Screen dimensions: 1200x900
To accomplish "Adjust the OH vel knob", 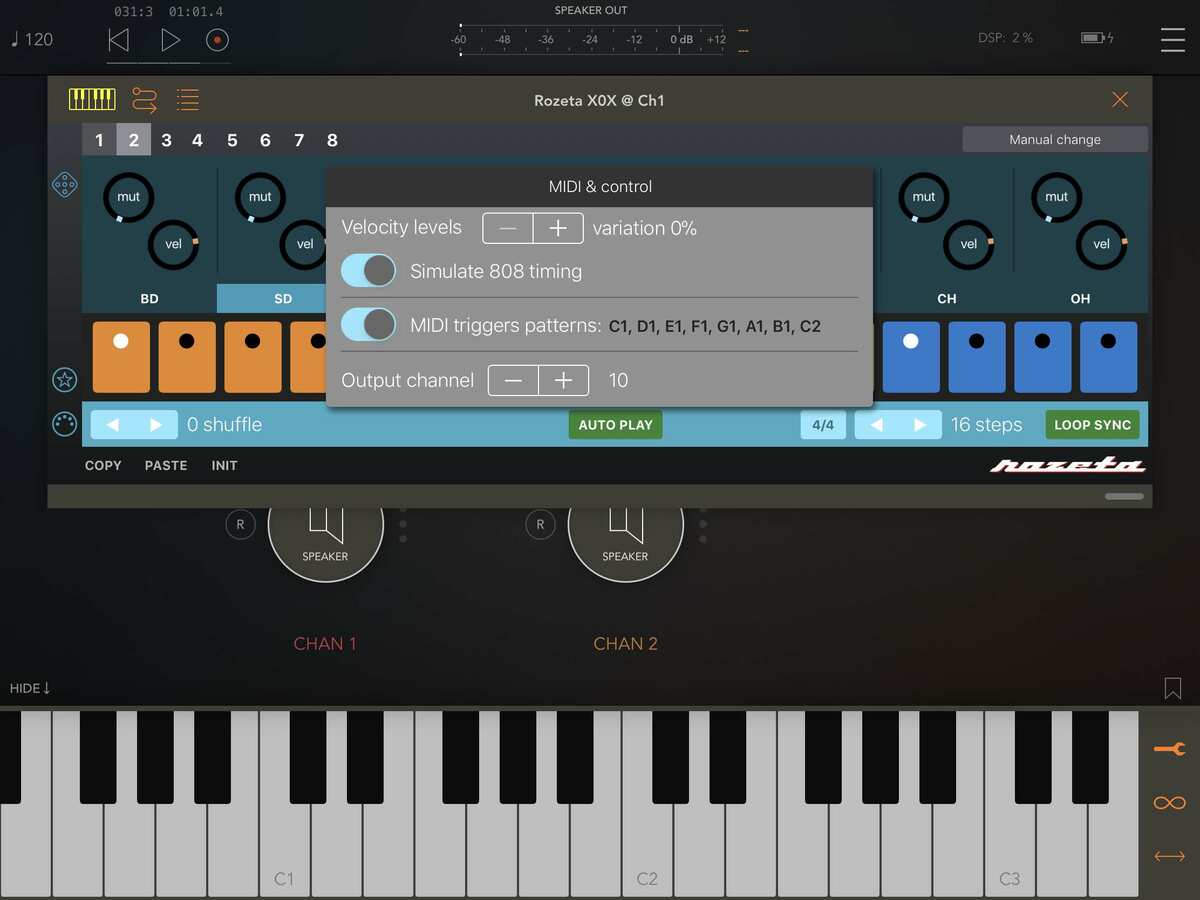I will click(x=1102, y=244).
